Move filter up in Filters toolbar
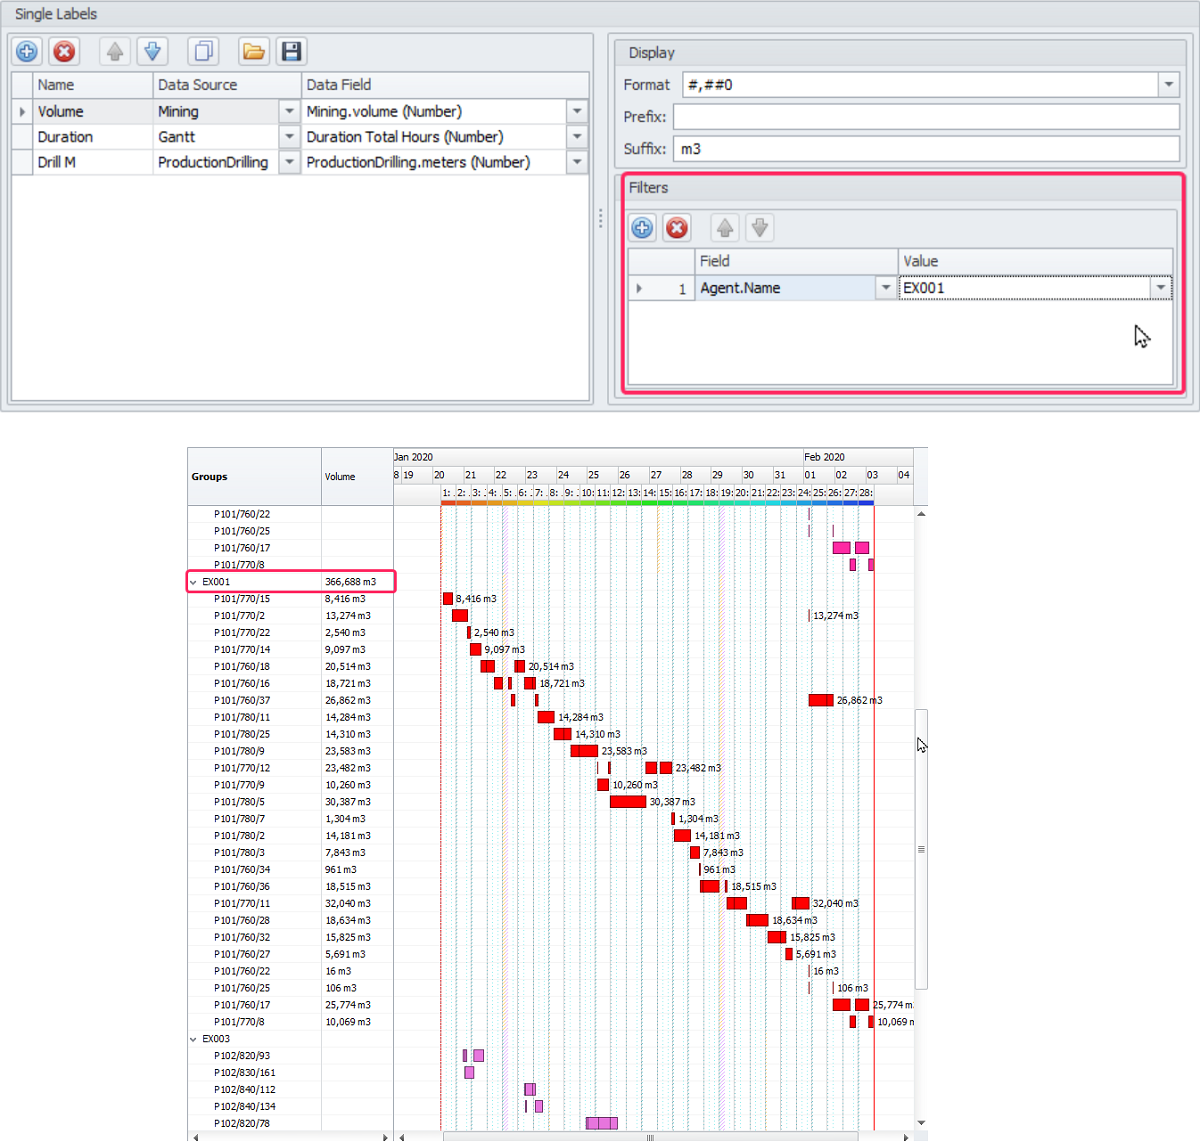Image resolution: width=1200 pixels, height=1142 pixels. 725,228
